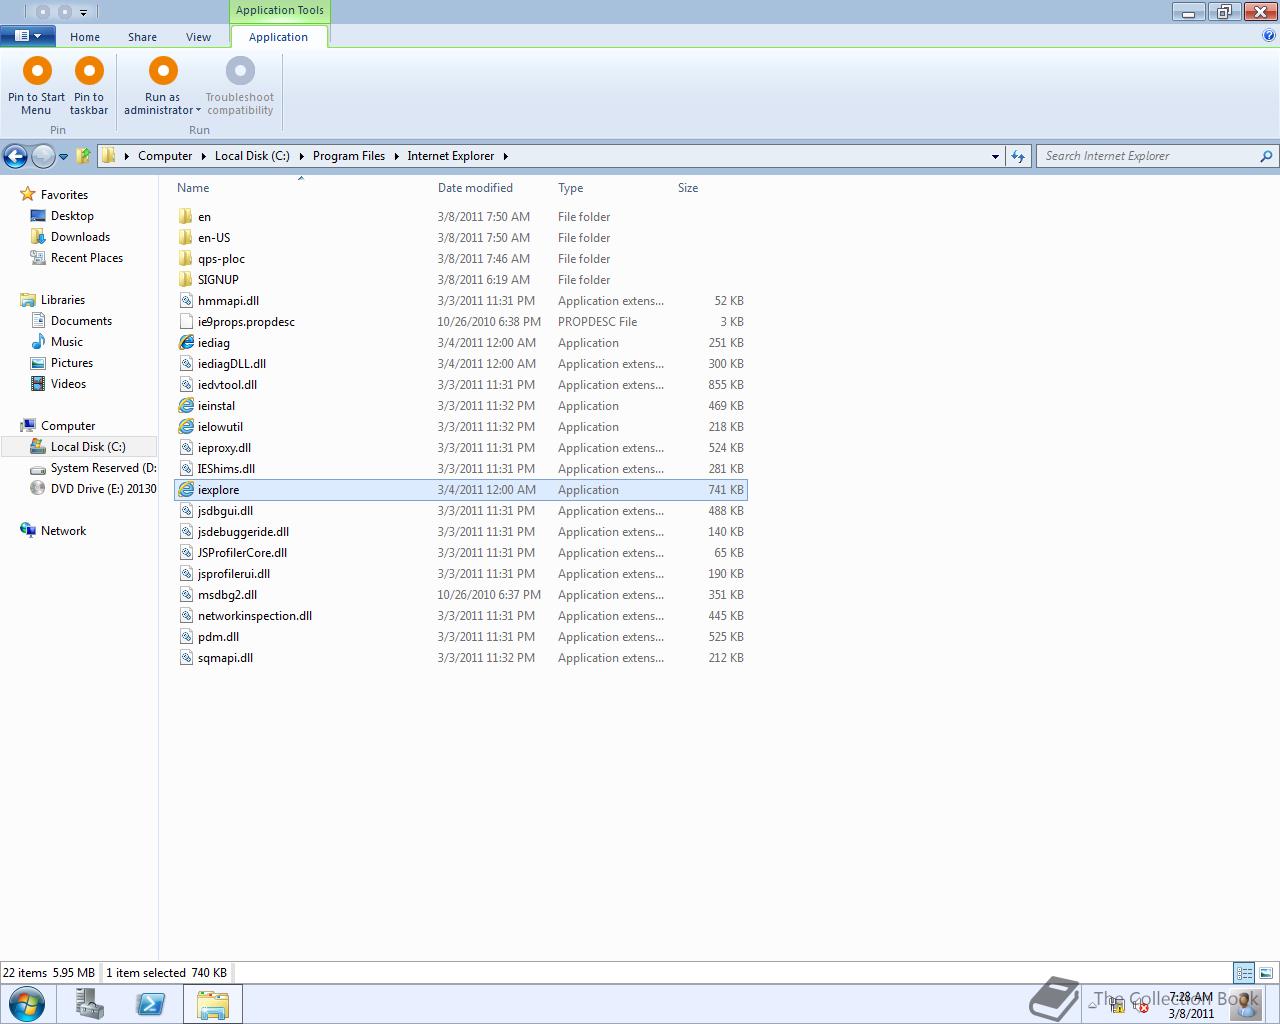Select the JSProfilerCore.dll file
The height and width of the screenshot is (1024, 1280).
242,553
